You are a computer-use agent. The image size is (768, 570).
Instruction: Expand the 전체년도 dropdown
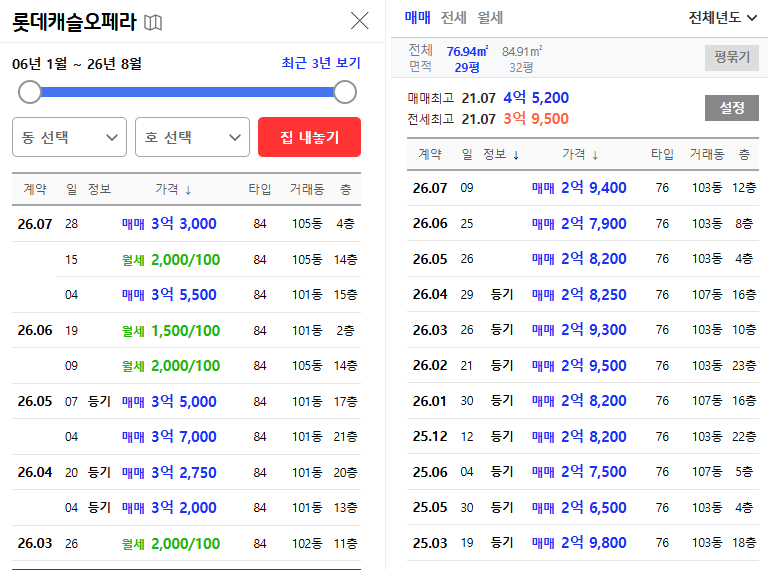[x=723, y=18]
